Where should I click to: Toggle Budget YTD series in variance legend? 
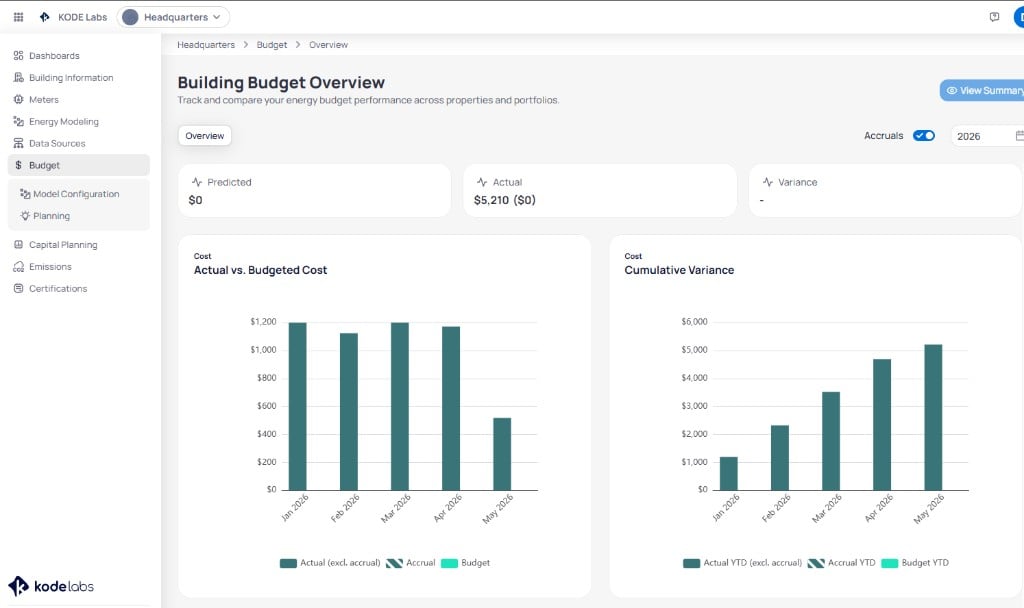tap(915, 563)
